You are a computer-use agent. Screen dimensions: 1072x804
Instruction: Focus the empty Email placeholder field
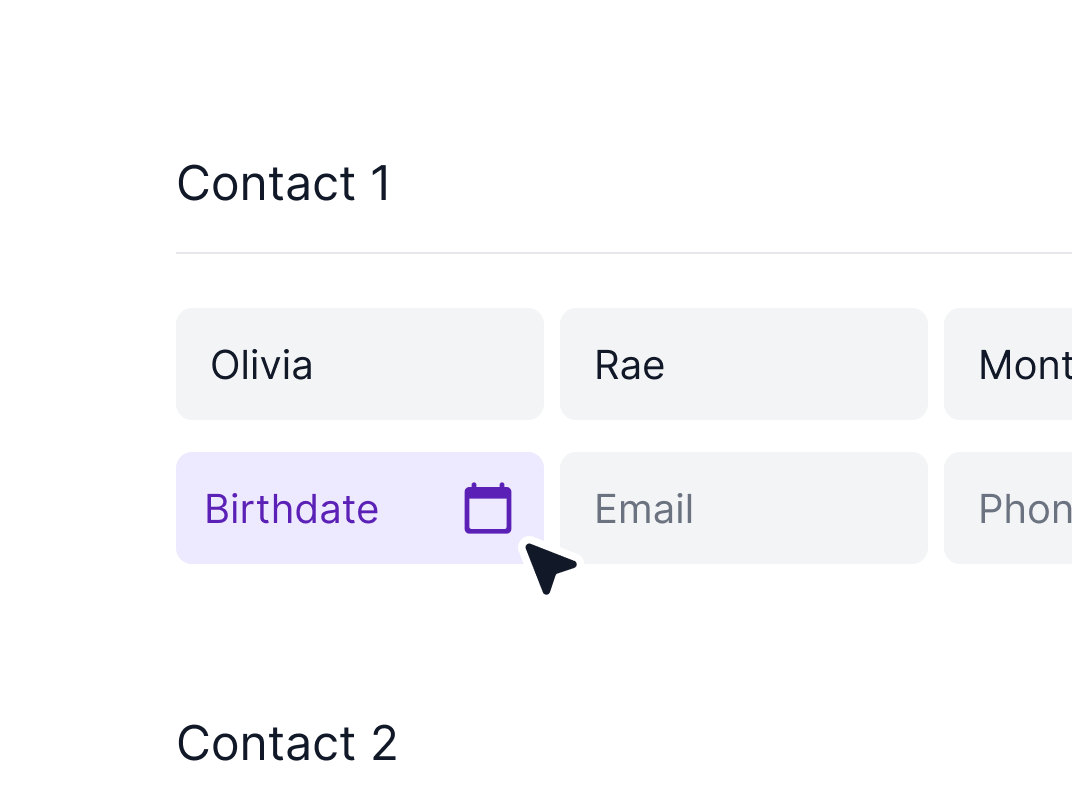pos(744,507)
